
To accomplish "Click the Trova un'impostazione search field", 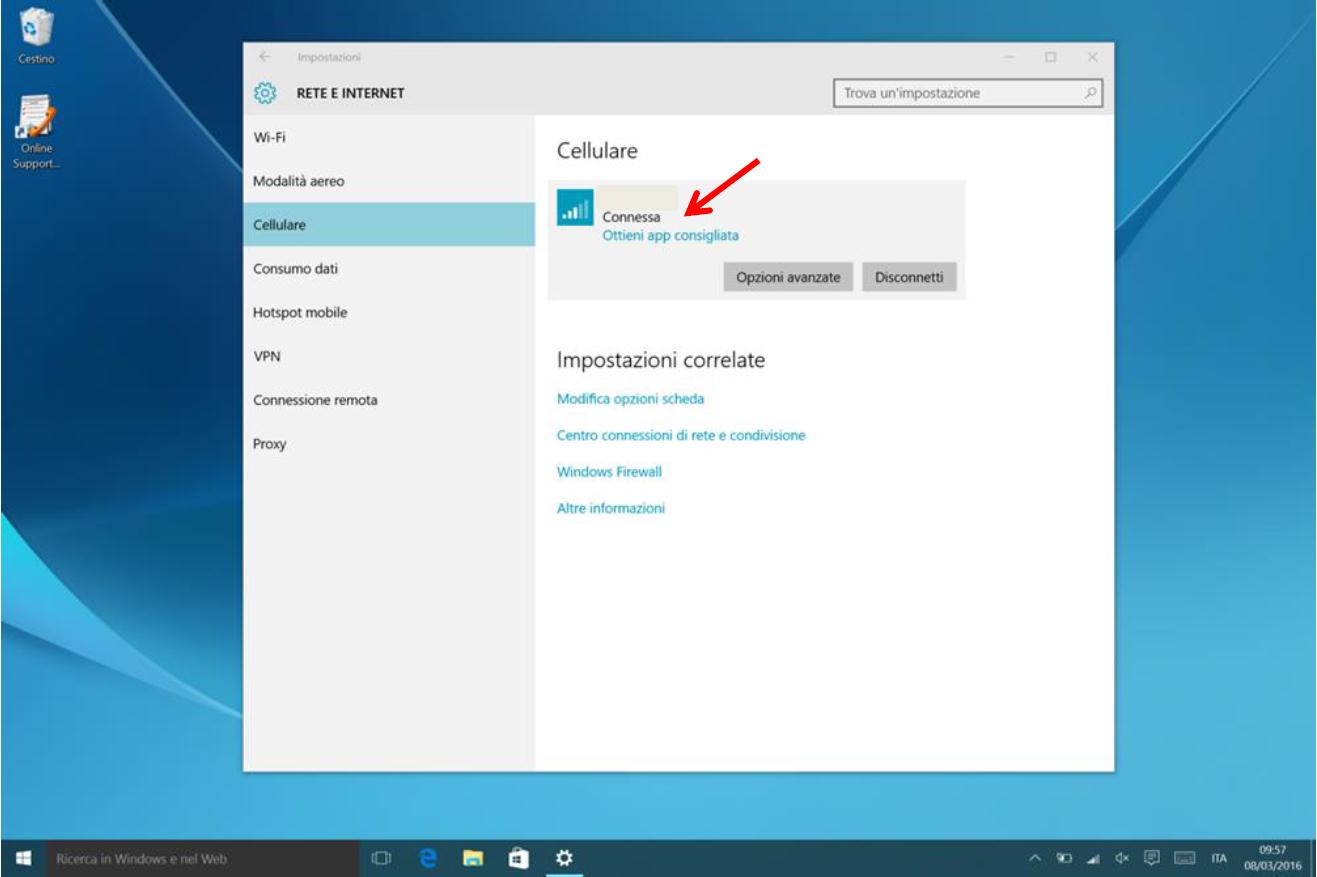I will click(967, 93).
